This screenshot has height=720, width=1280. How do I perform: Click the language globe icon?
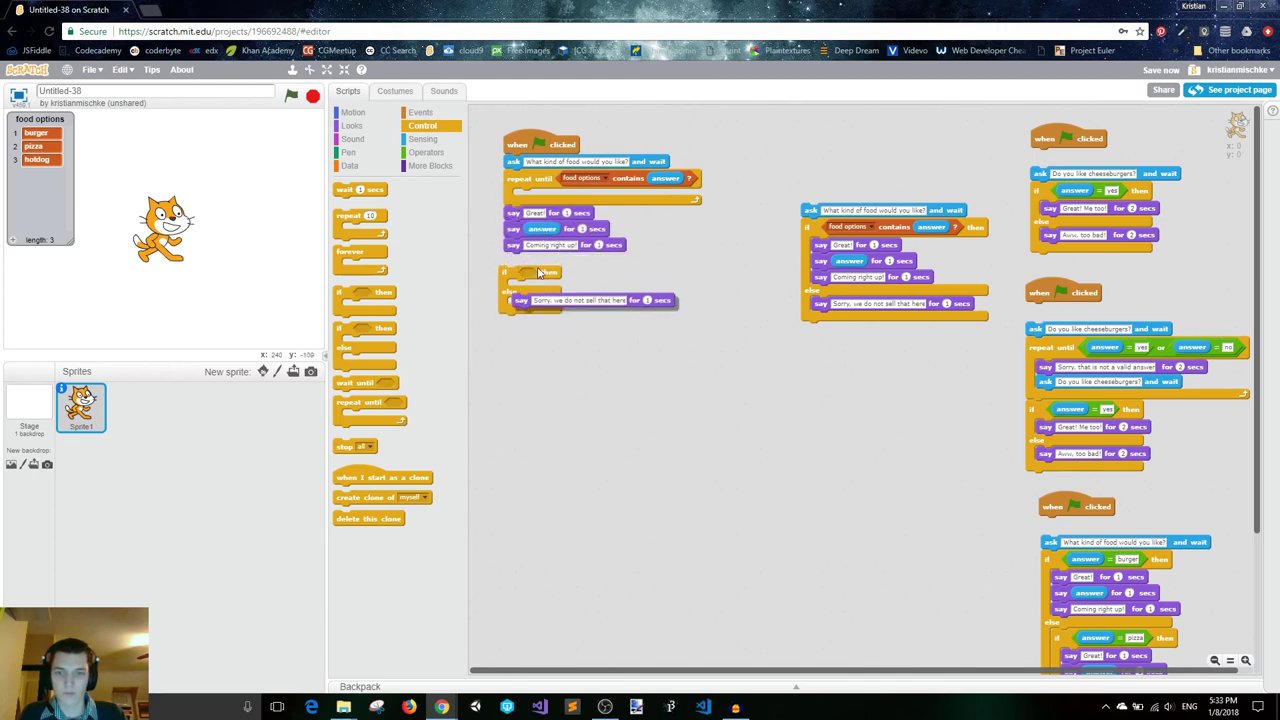tap(67, 70)
